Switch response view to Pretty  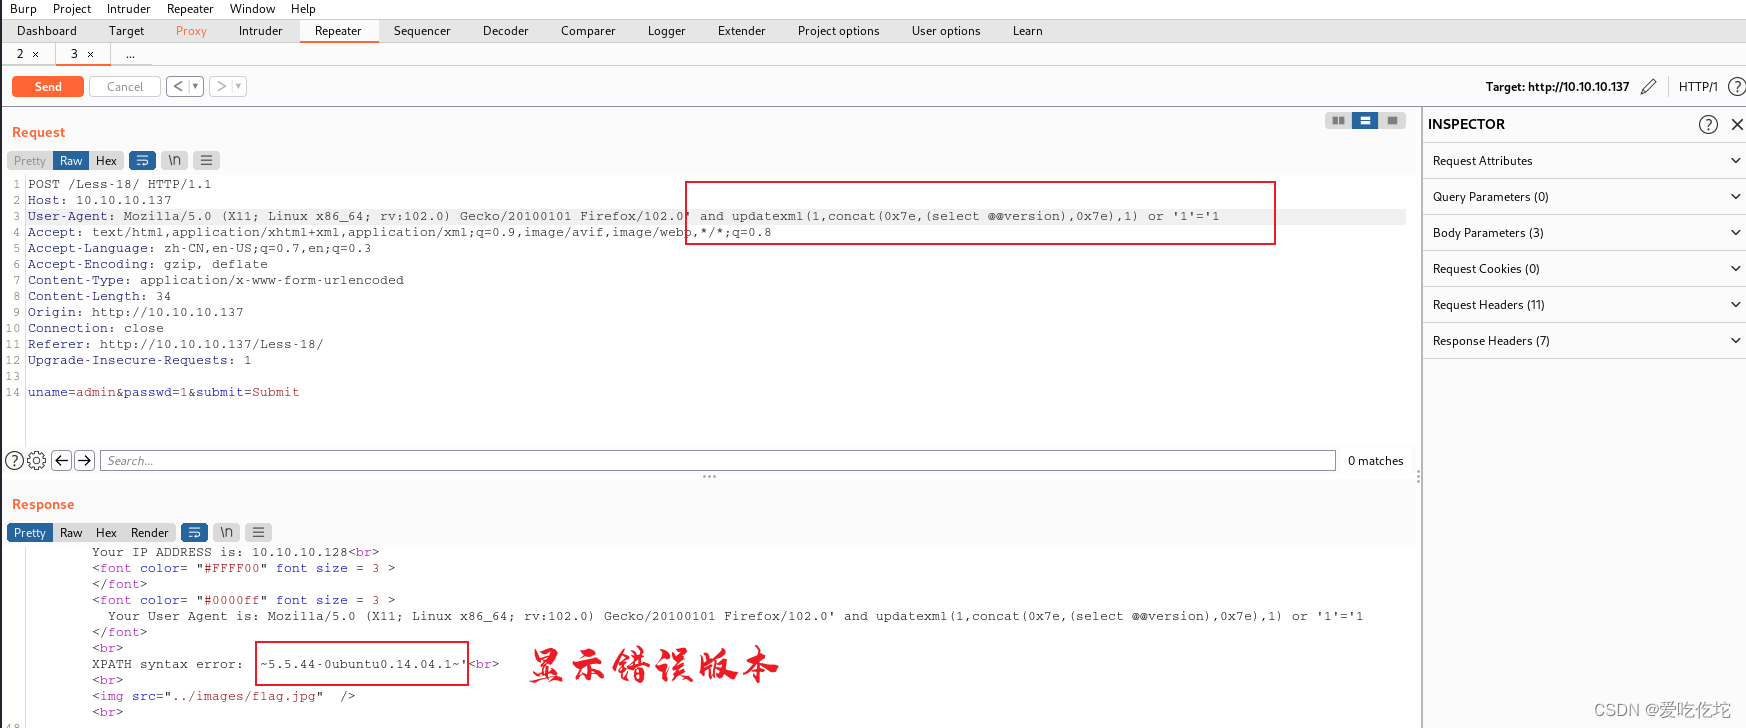coord(30,533)
